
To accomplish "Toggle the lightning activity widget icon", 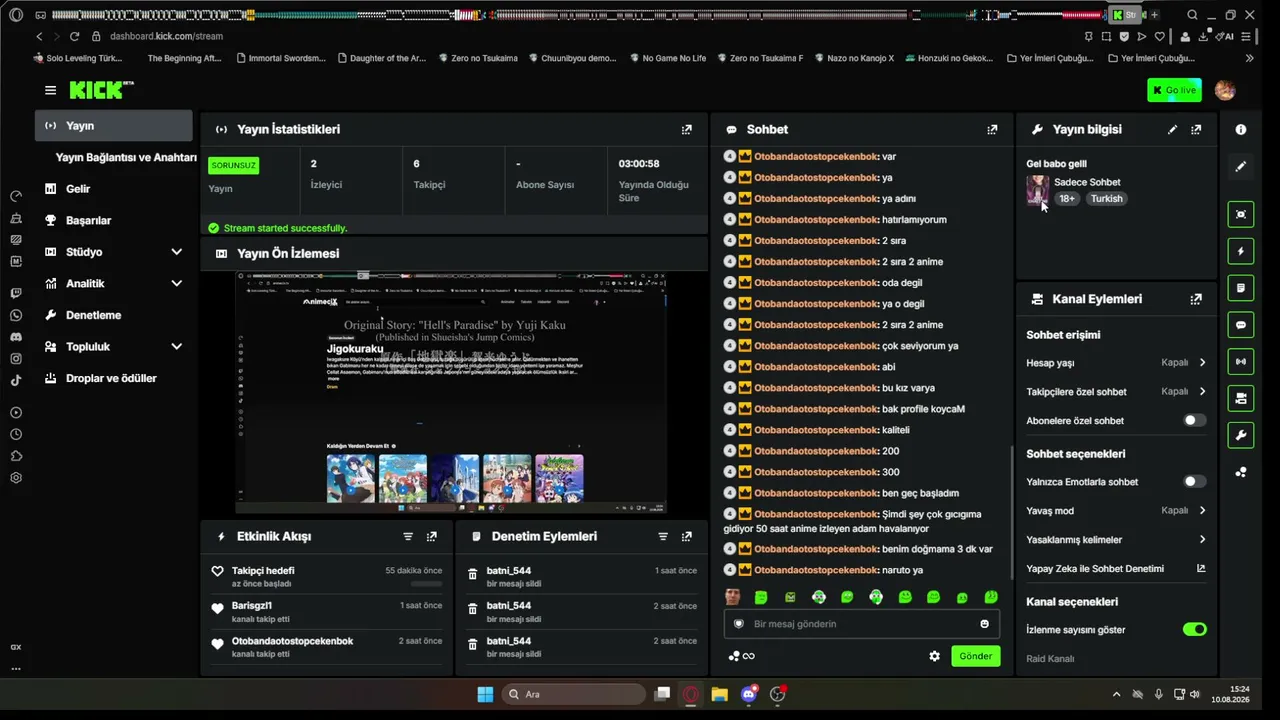I will (x=1241, y=251).
